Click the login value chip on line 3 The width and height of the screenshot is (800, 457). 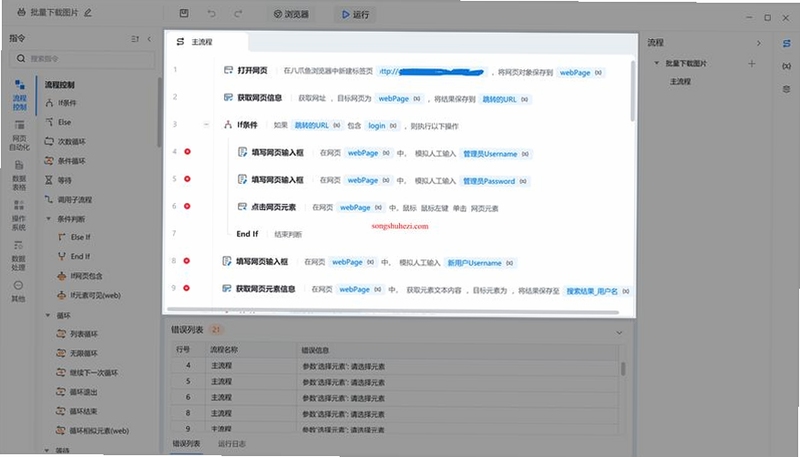[x=382, y=125]
